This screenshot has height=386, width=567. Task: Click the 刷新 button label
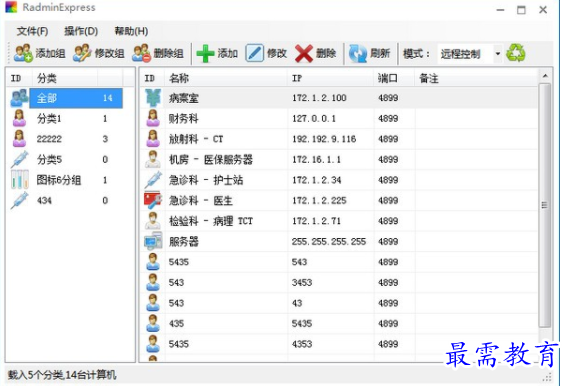(380, 54)
